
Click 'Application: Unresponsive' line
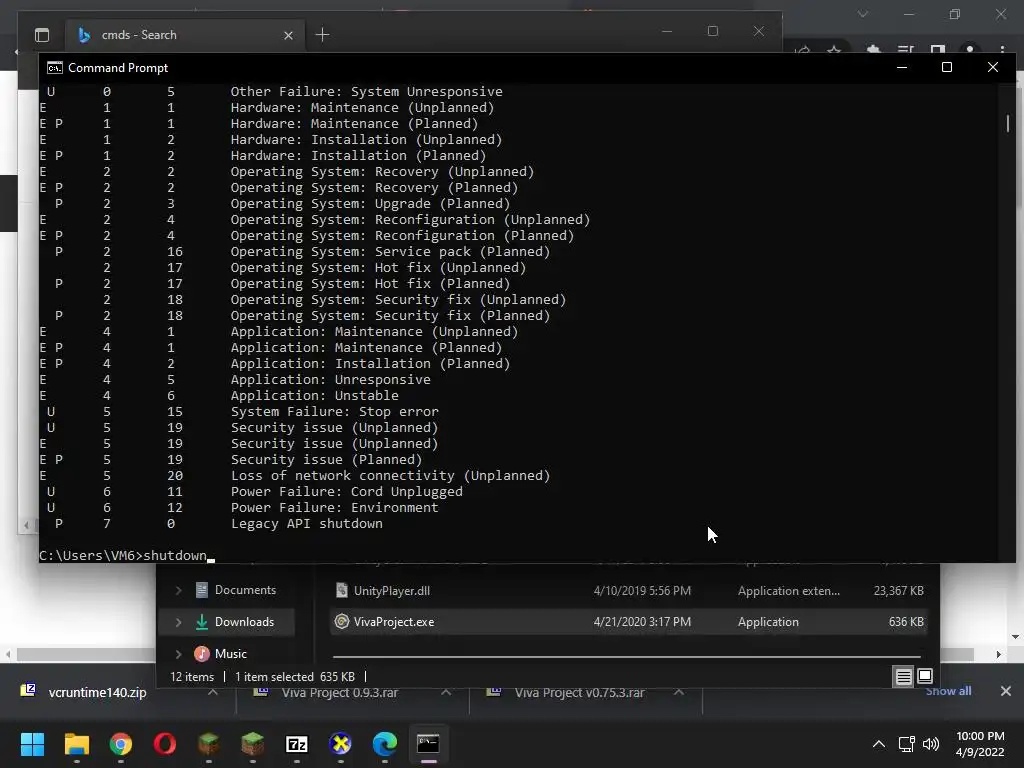[330, 379]
